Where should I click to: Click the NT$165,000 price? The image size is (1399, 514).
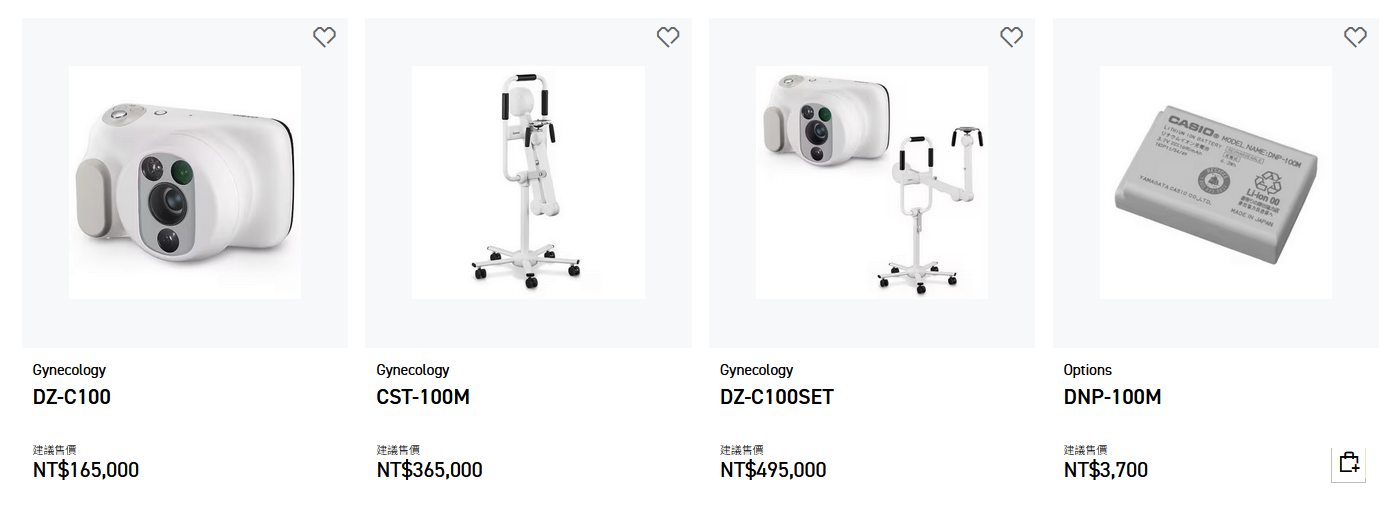(x=86, y=470)
